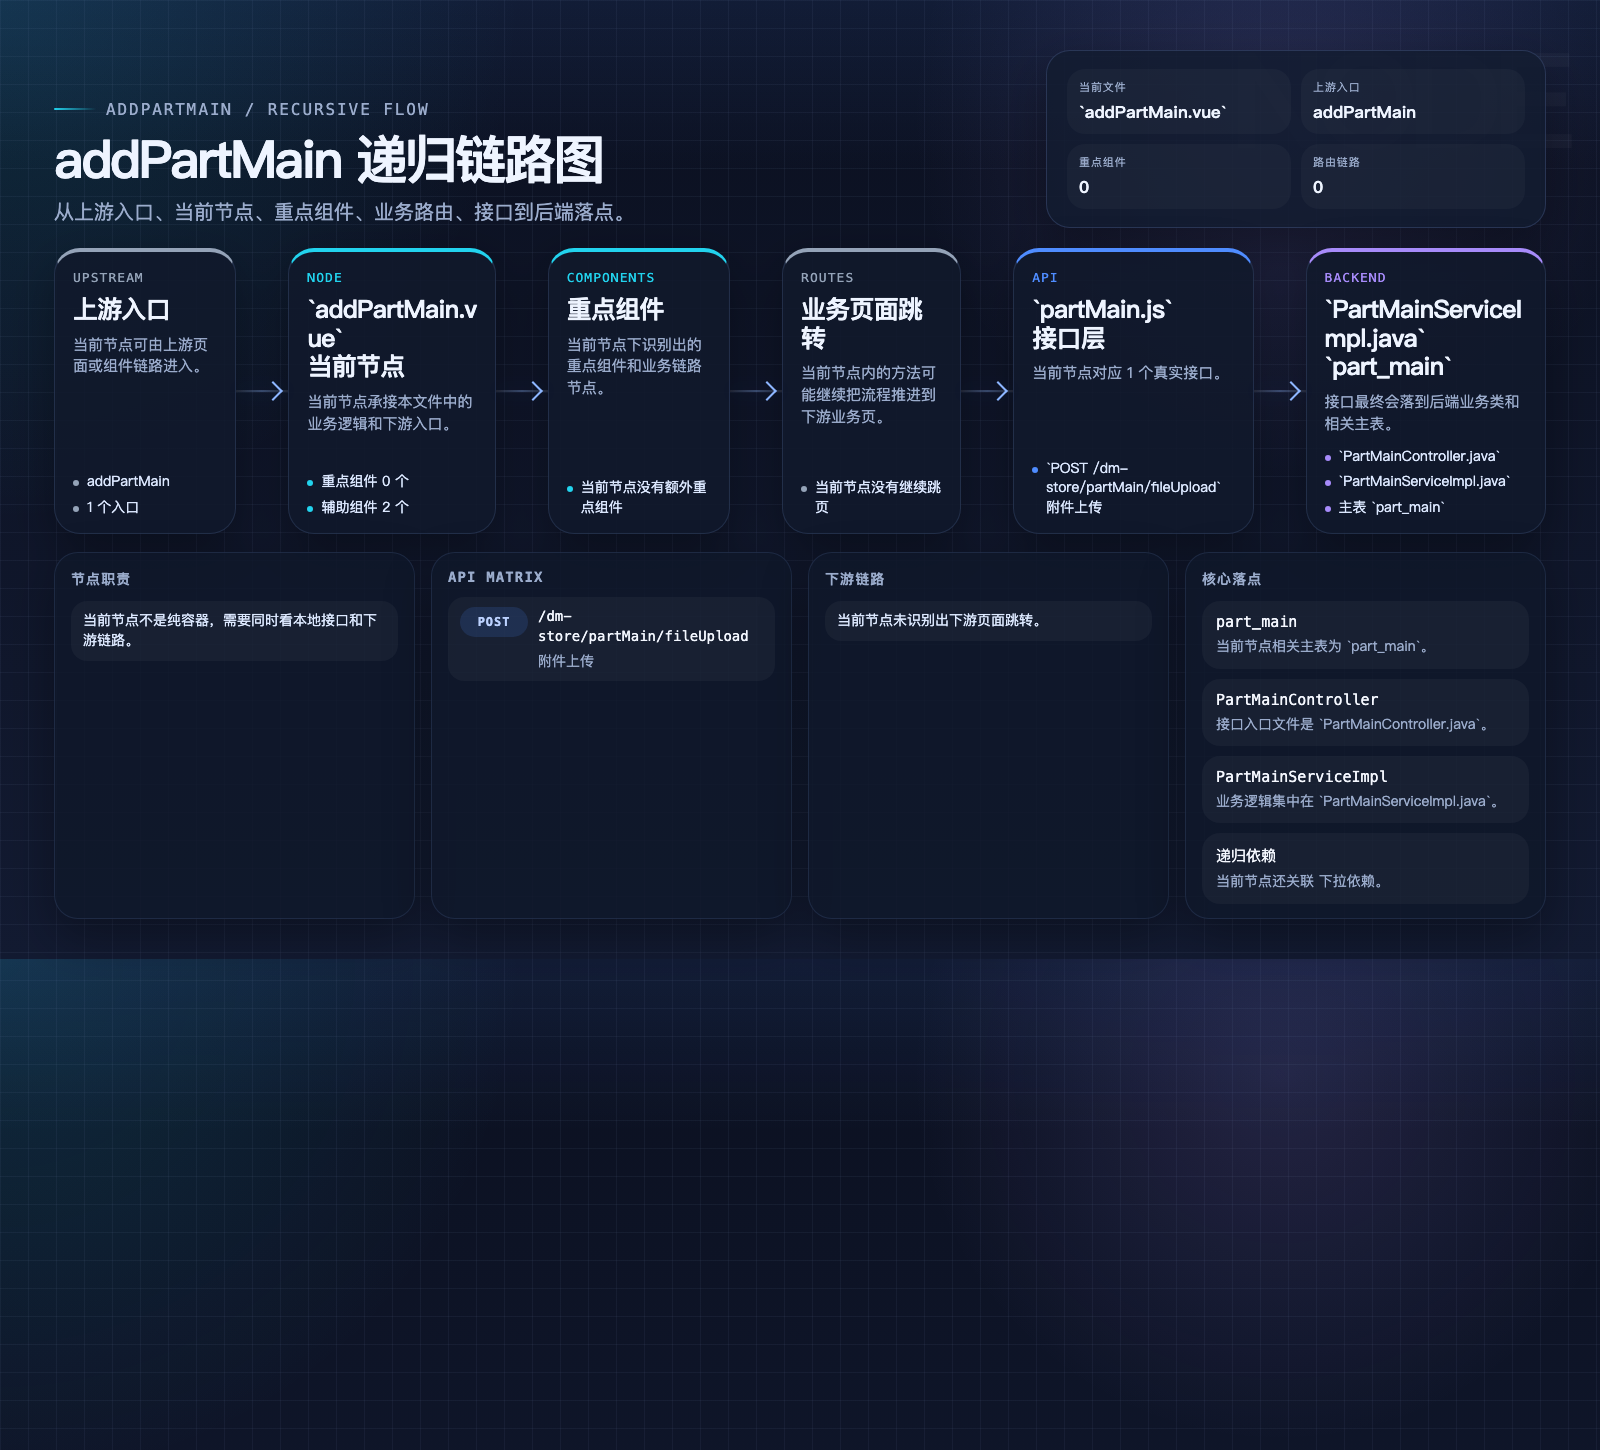This screenshot has width=1600, height=1450.
Task: Select the addPartMain.vue NODE card title
Action: click(x=392, y=338)
